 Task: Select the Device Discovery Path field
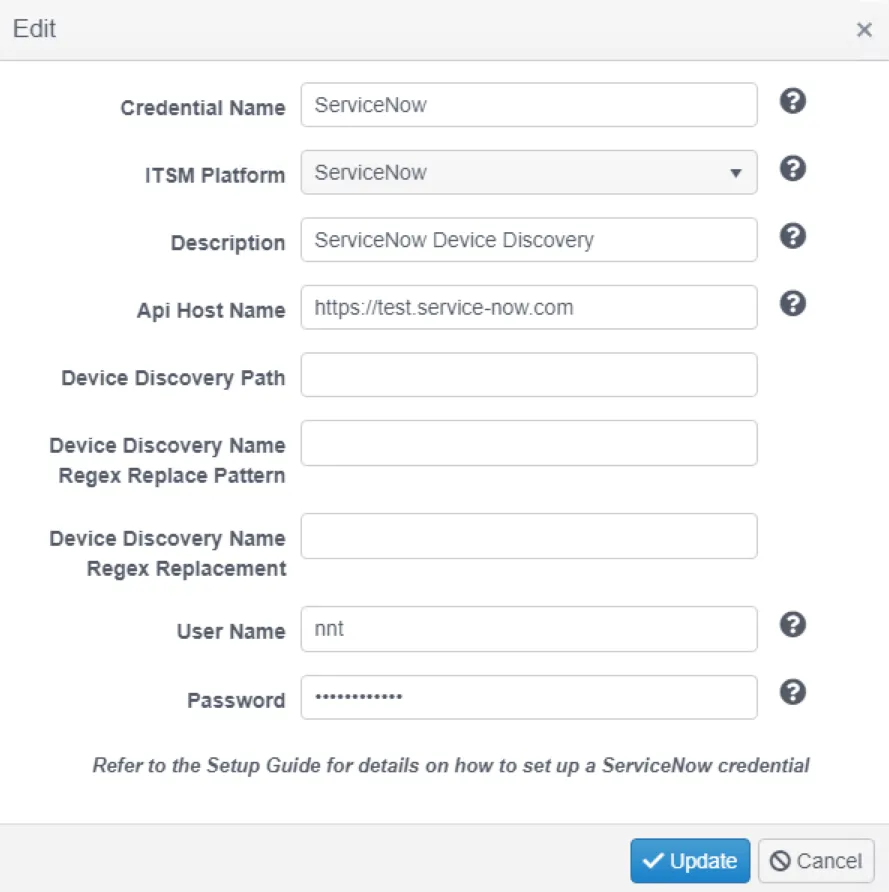(x=529, y=375)
